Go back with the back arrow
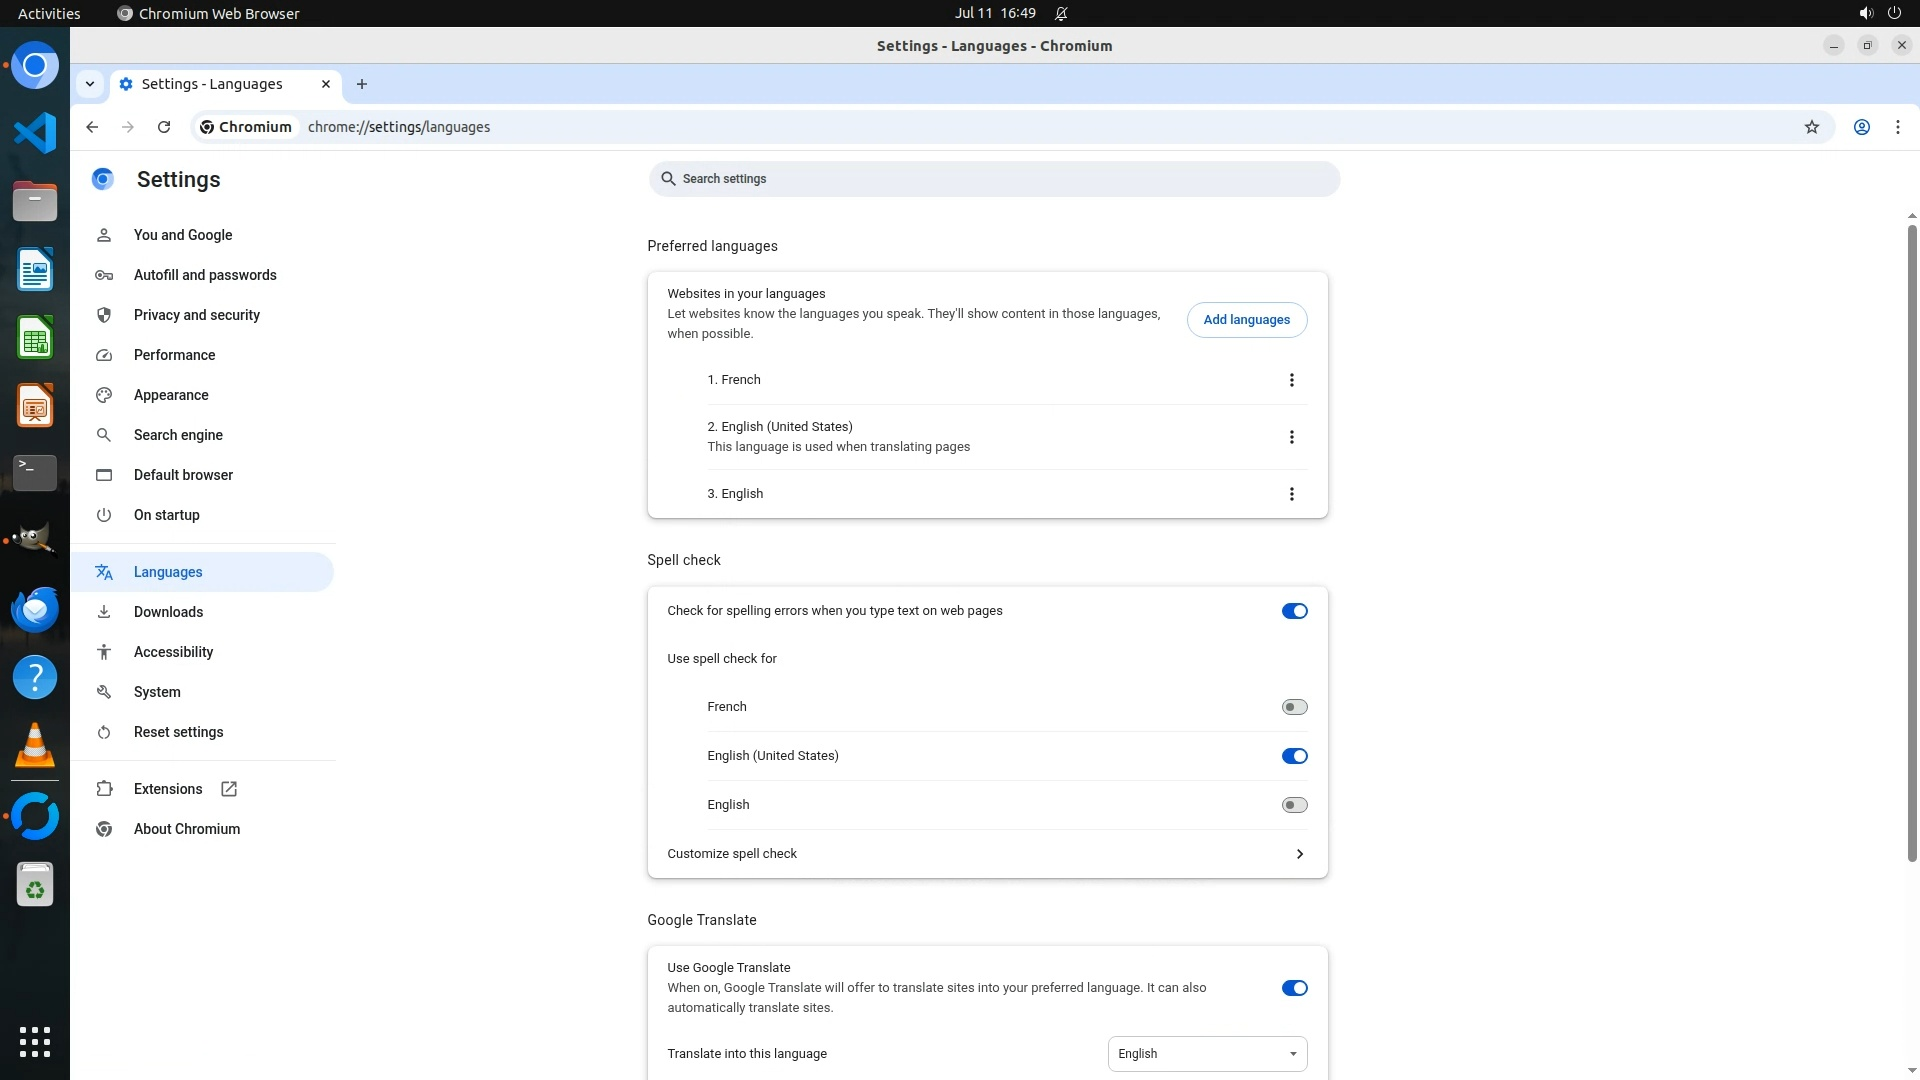The width and height of the screenshot is (1920, 1080). (x=92, y=127)
